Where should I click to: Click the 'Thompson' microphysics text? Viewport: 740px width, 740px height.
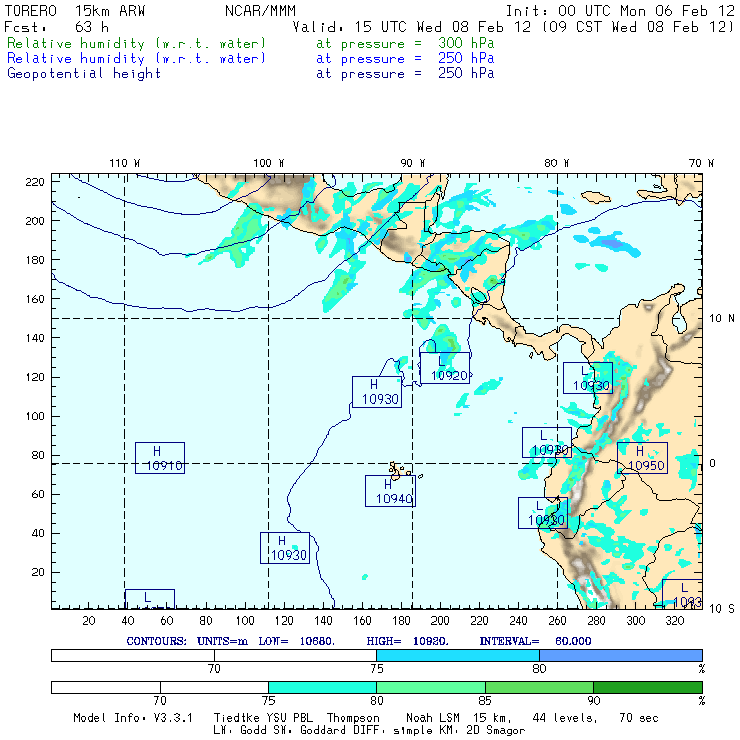pyautogui.click(x=353, y=718)
